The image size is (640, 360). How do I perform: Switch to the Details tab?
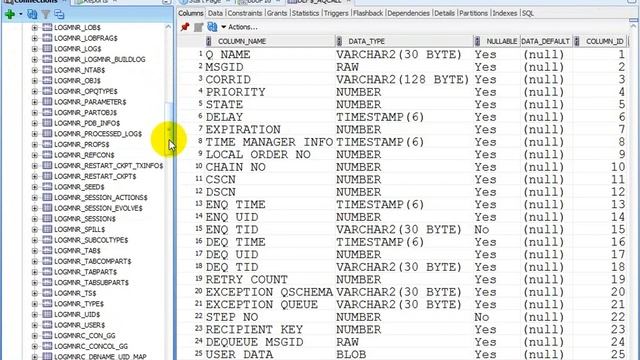click(444, 13)
